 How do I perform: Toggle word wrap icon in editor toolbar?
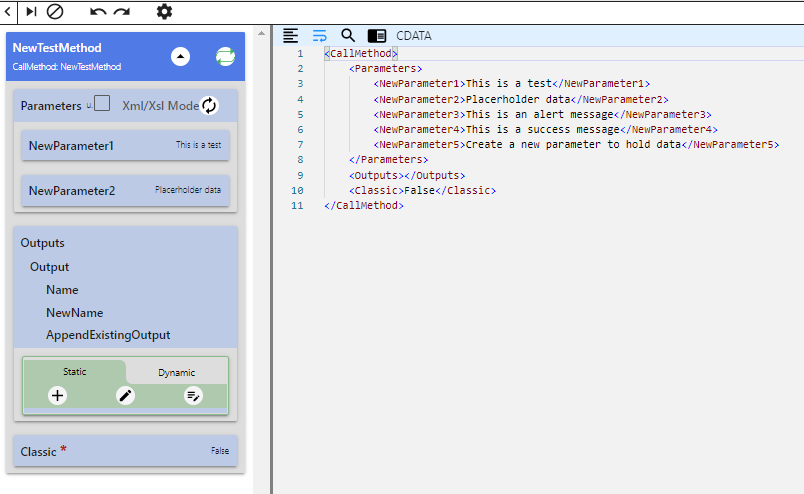(319, 35)
